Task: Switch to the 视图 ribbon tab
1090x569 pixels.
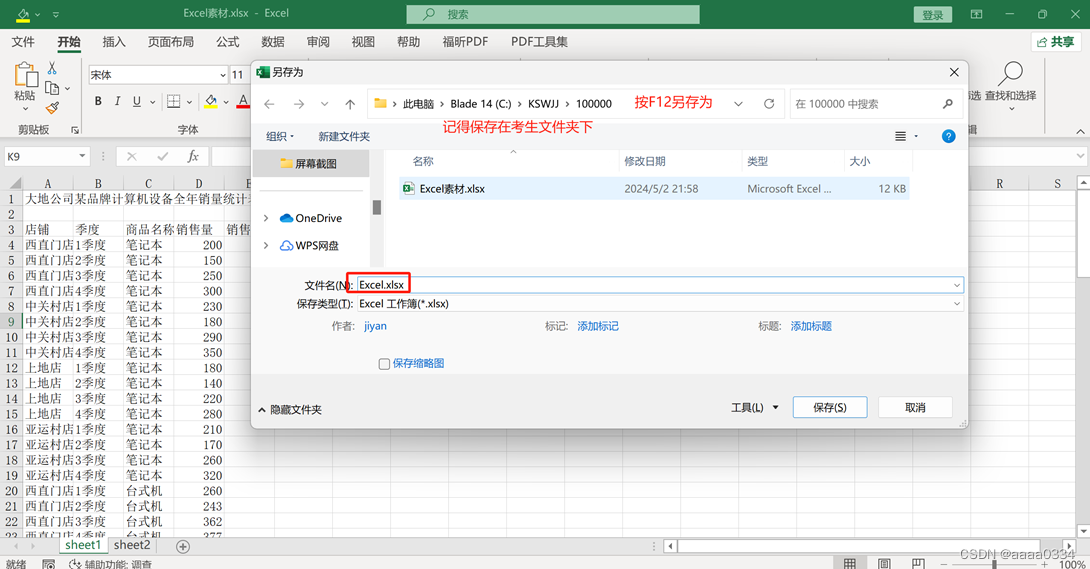Action: [363, 42]
